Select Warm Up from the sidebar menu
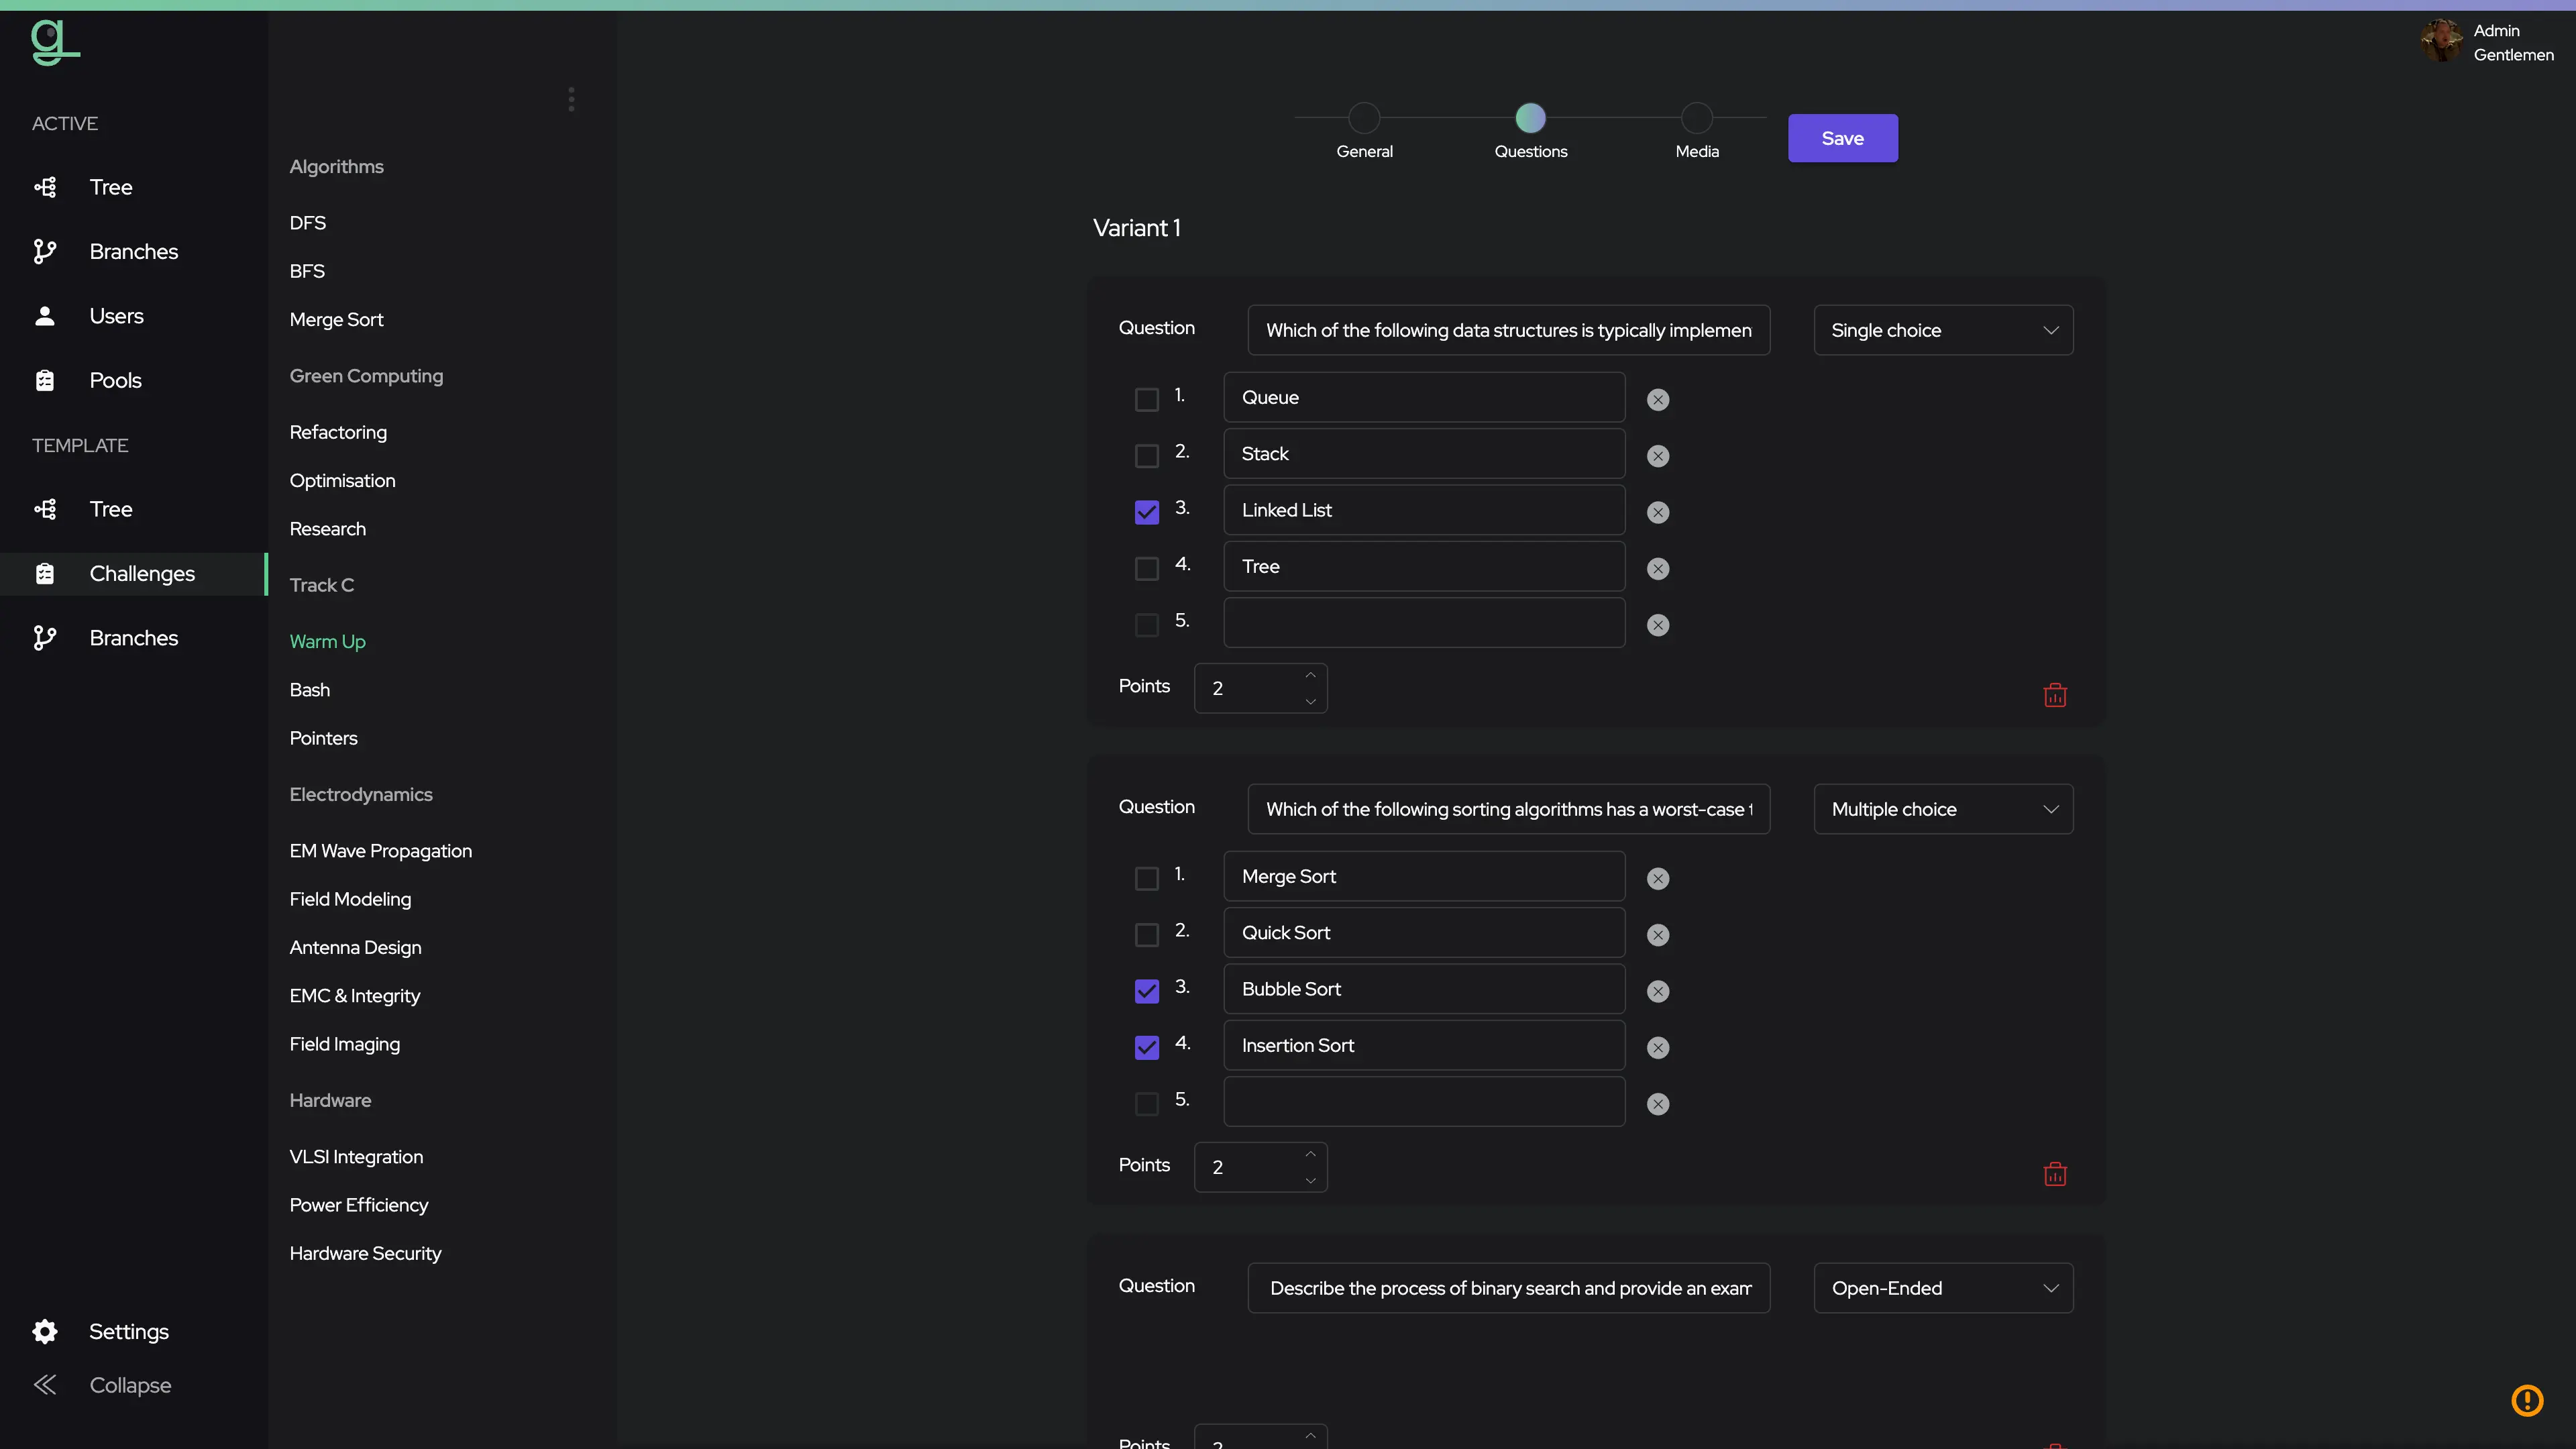Image resolution: width=2576 pixels, height=1449 pixels. pos(327,641)
